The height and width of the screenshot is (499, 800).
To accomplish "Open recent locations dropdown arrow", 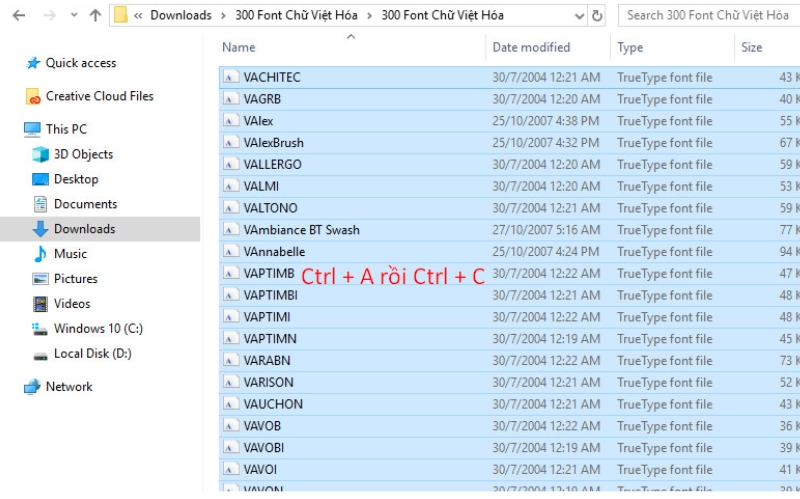I will (x=74, y=15).
